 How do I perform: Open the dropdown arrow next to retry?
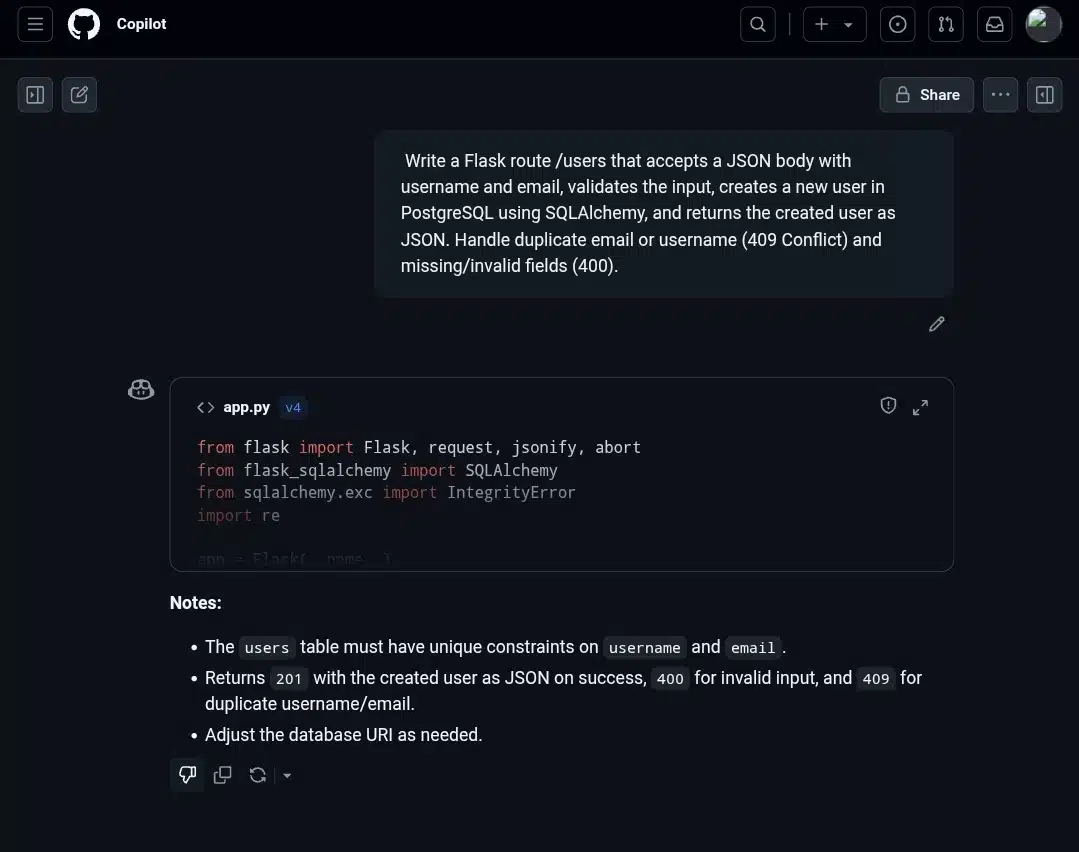tap(287, 776)
